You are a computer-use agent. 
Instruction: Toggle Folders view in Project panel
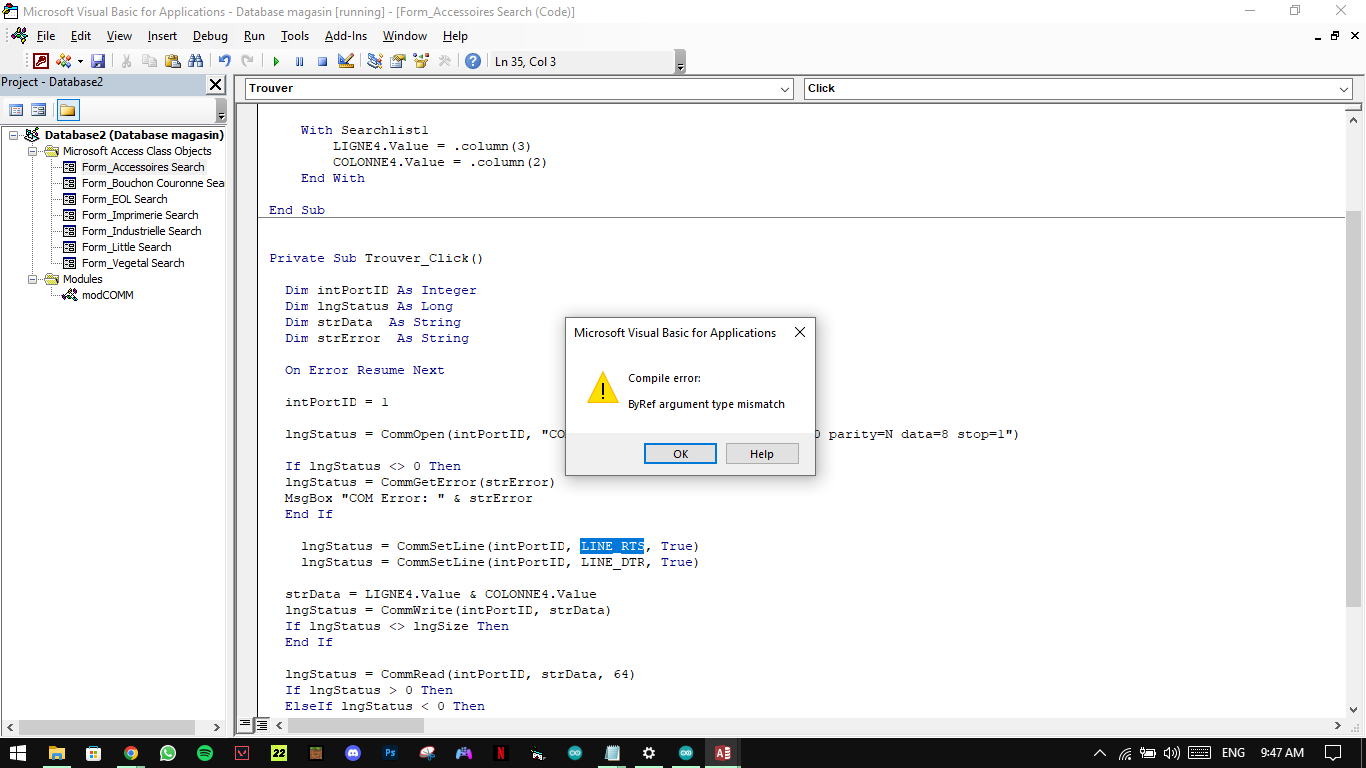click(68, 110)
